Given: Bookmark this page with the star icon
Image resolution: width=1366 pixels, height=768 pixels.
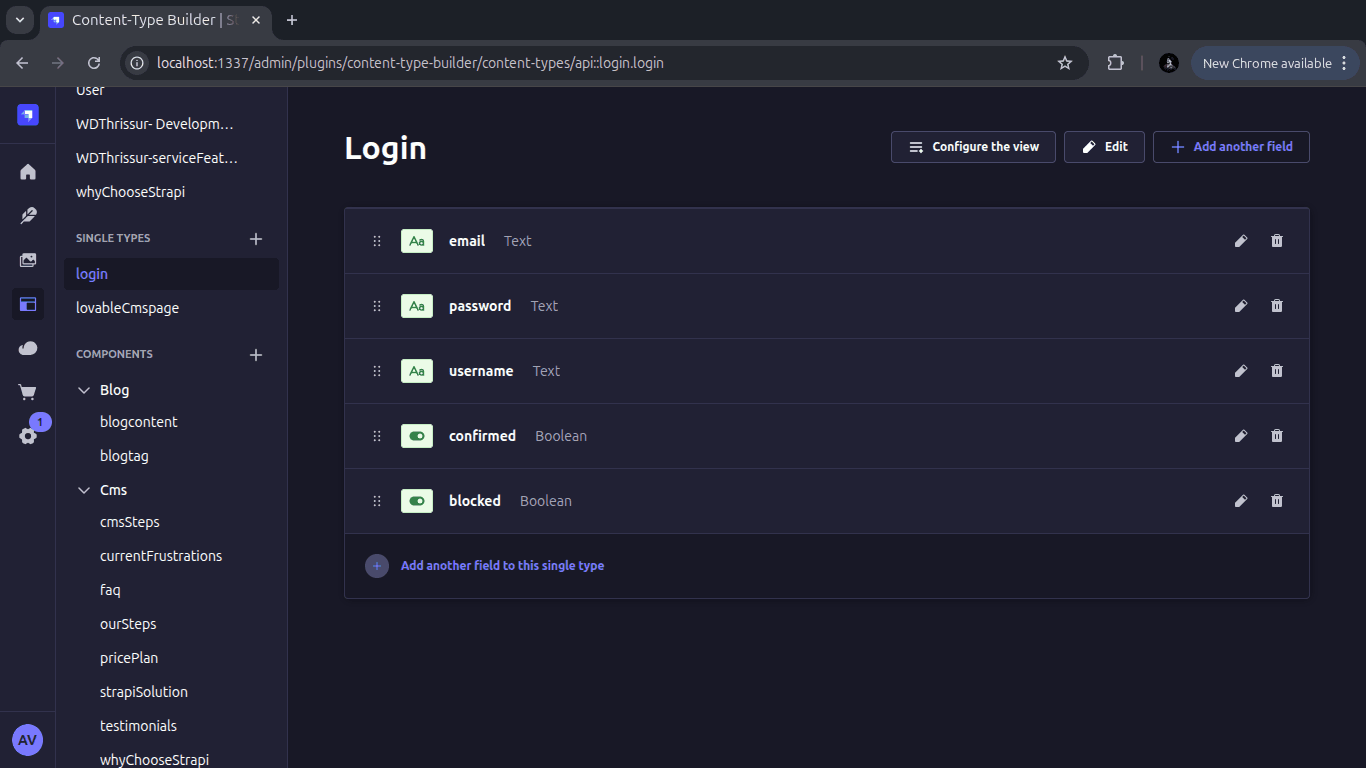Looking at the screenshot, I should [x=1065, y=63].
